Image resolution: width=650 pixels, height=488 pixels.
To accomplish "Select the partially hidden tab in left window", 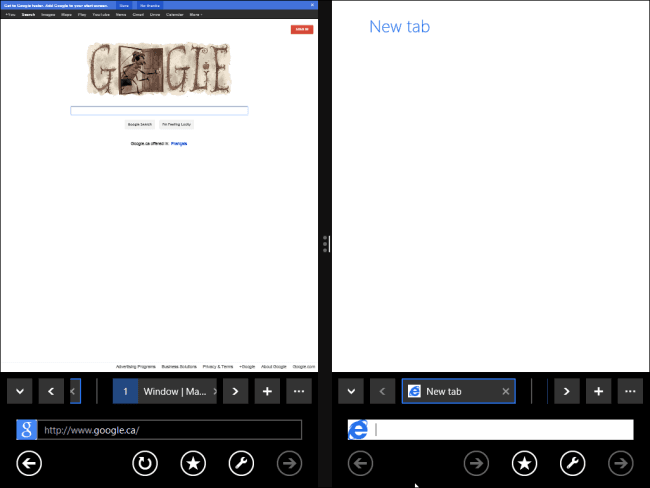I will click(x=75, y=391).
